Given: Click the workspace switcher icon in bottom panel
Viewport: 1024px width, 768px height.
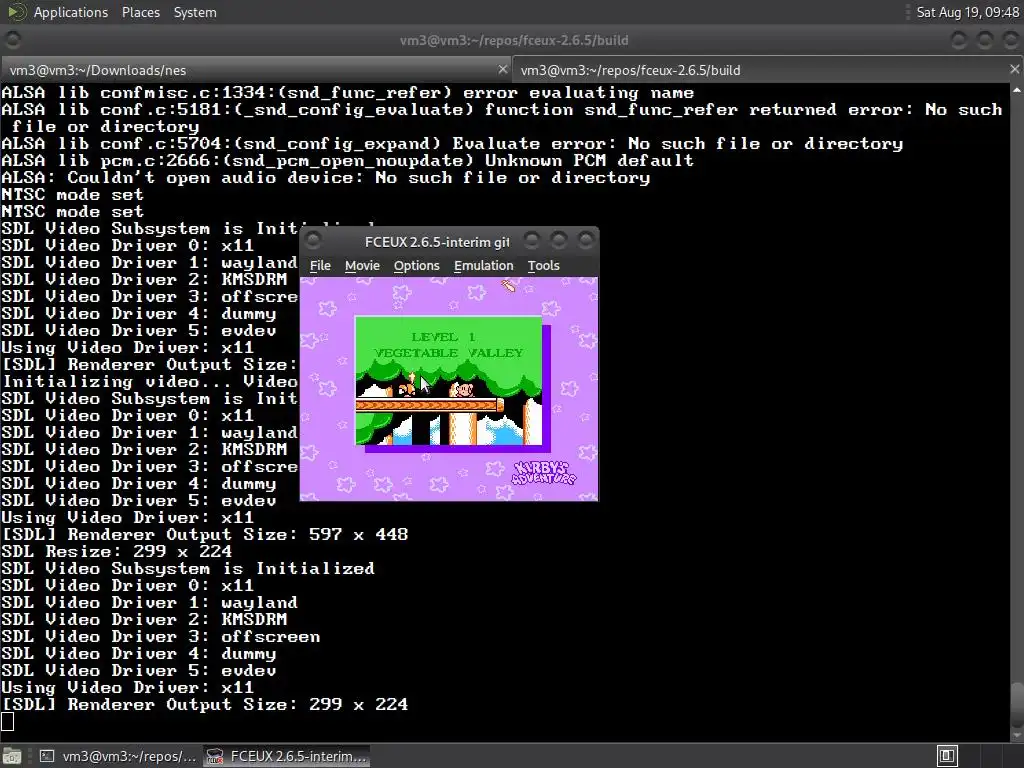Looking at the screenshot, I should 947,756.
